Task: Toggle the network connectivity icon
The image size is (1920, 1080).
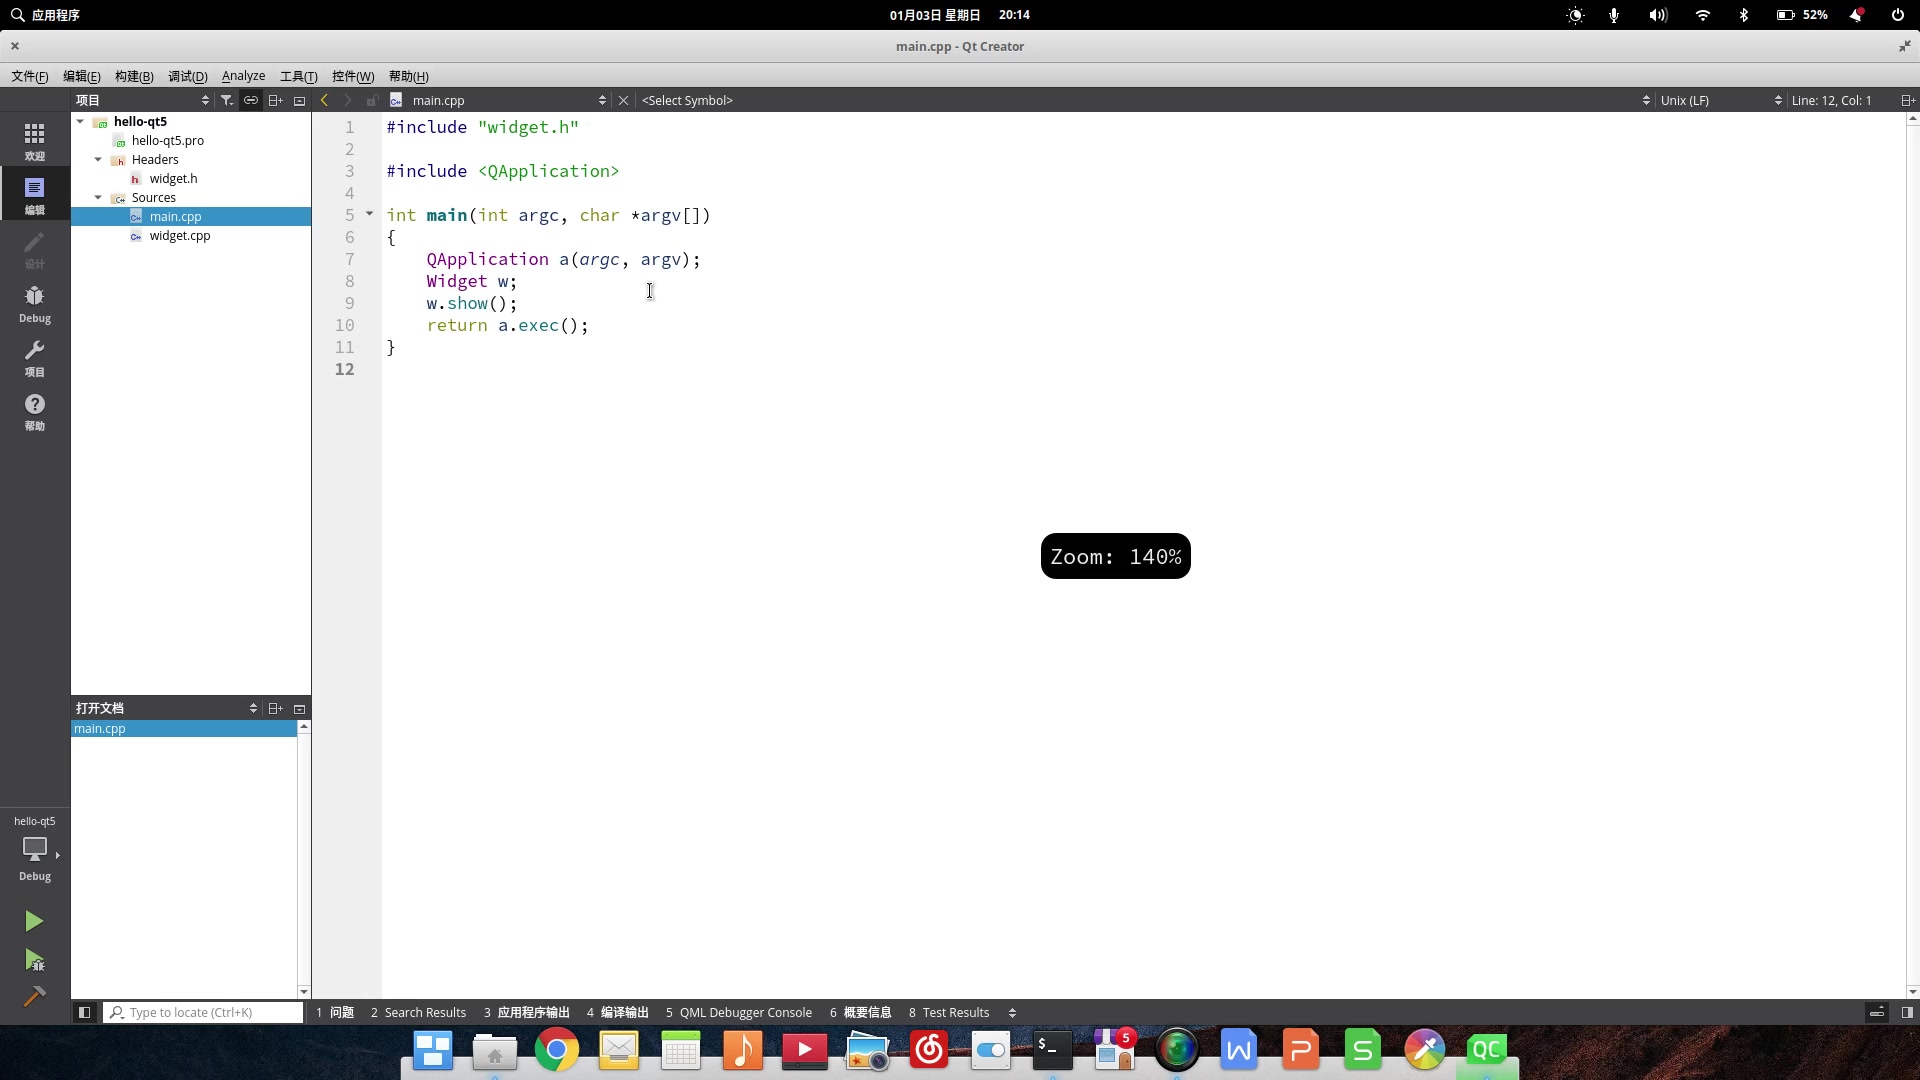Action: 1700,15
